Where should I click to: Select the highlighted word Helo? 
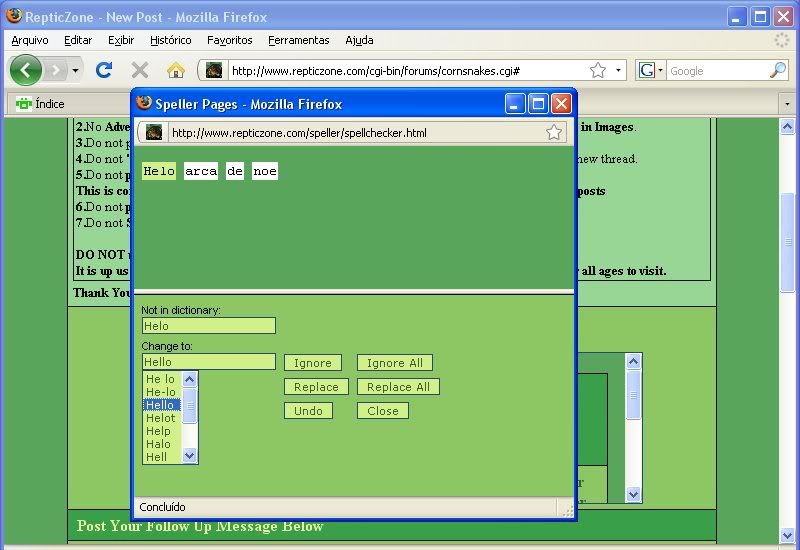click(x=159, y=171)
